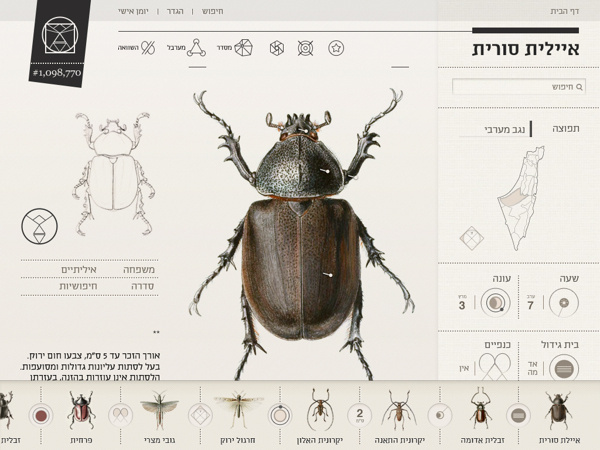Viewport: 600px width, 450px height.
Task: Open the השוואה comparison tool
Action: click(137, 48)
